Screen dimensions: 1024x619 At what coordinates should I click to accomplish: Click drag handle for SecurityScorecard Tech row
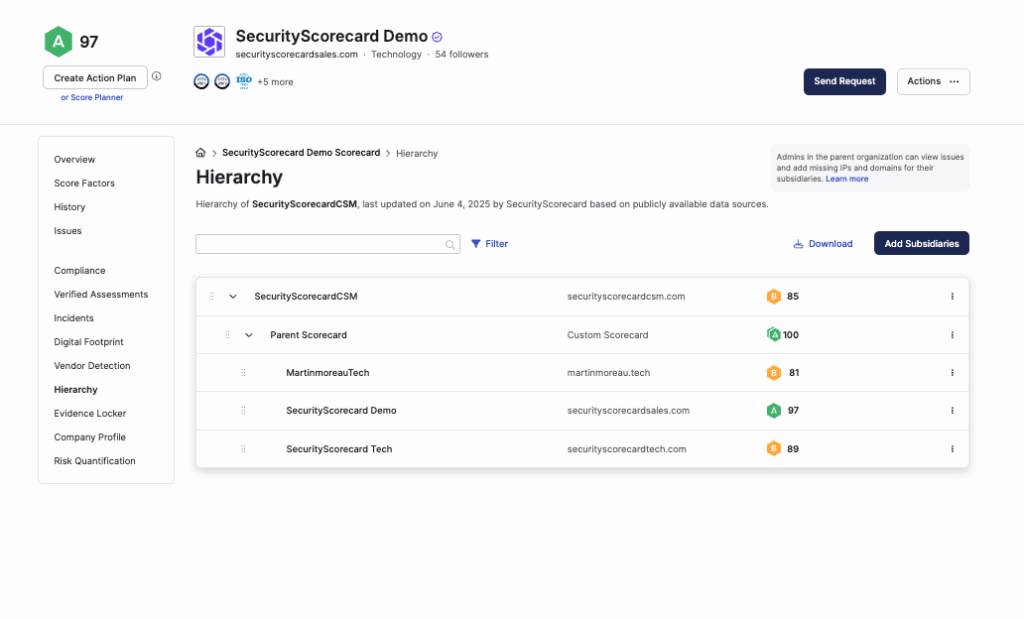(243, 449)
